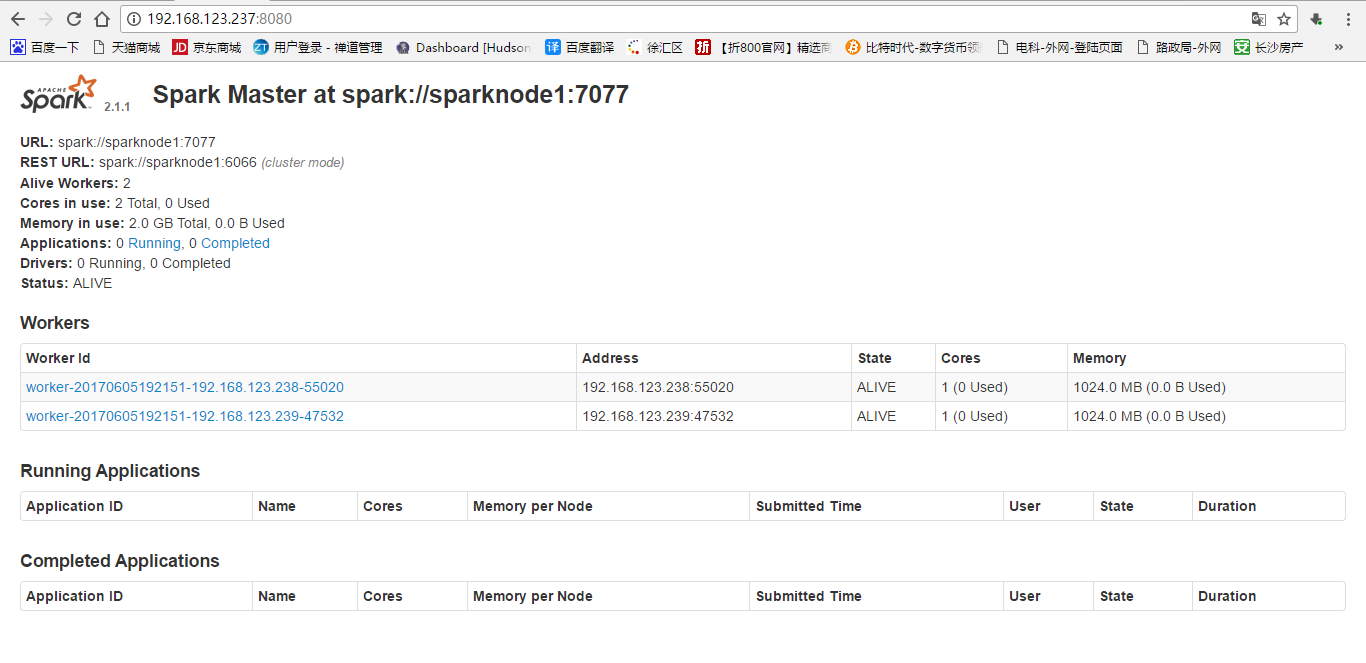Open the 路政局-外网 bookmark
Viewport: 1366px width, 663px height.
1179,47
